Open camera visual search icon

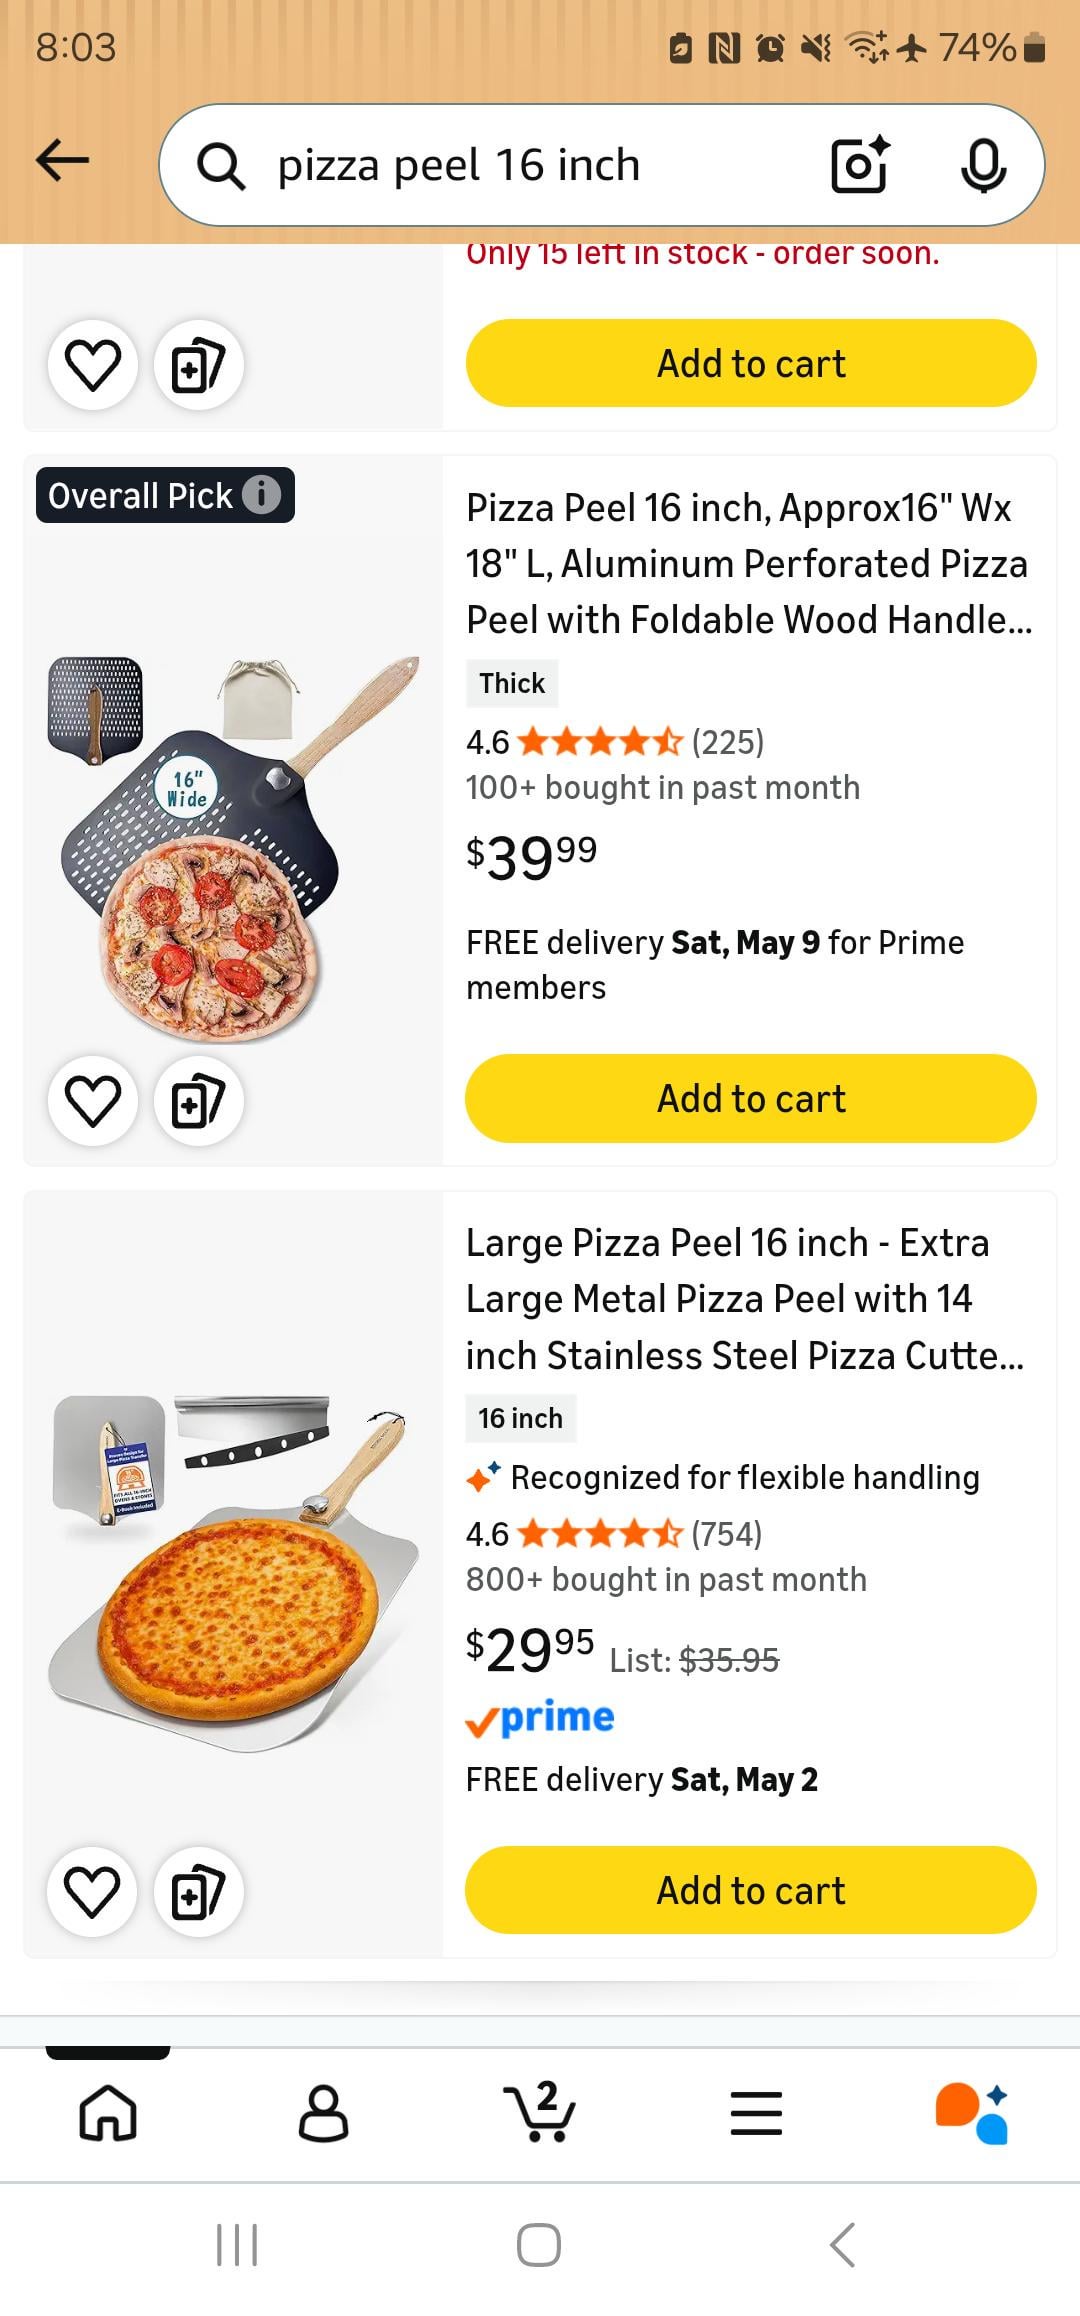859,165
